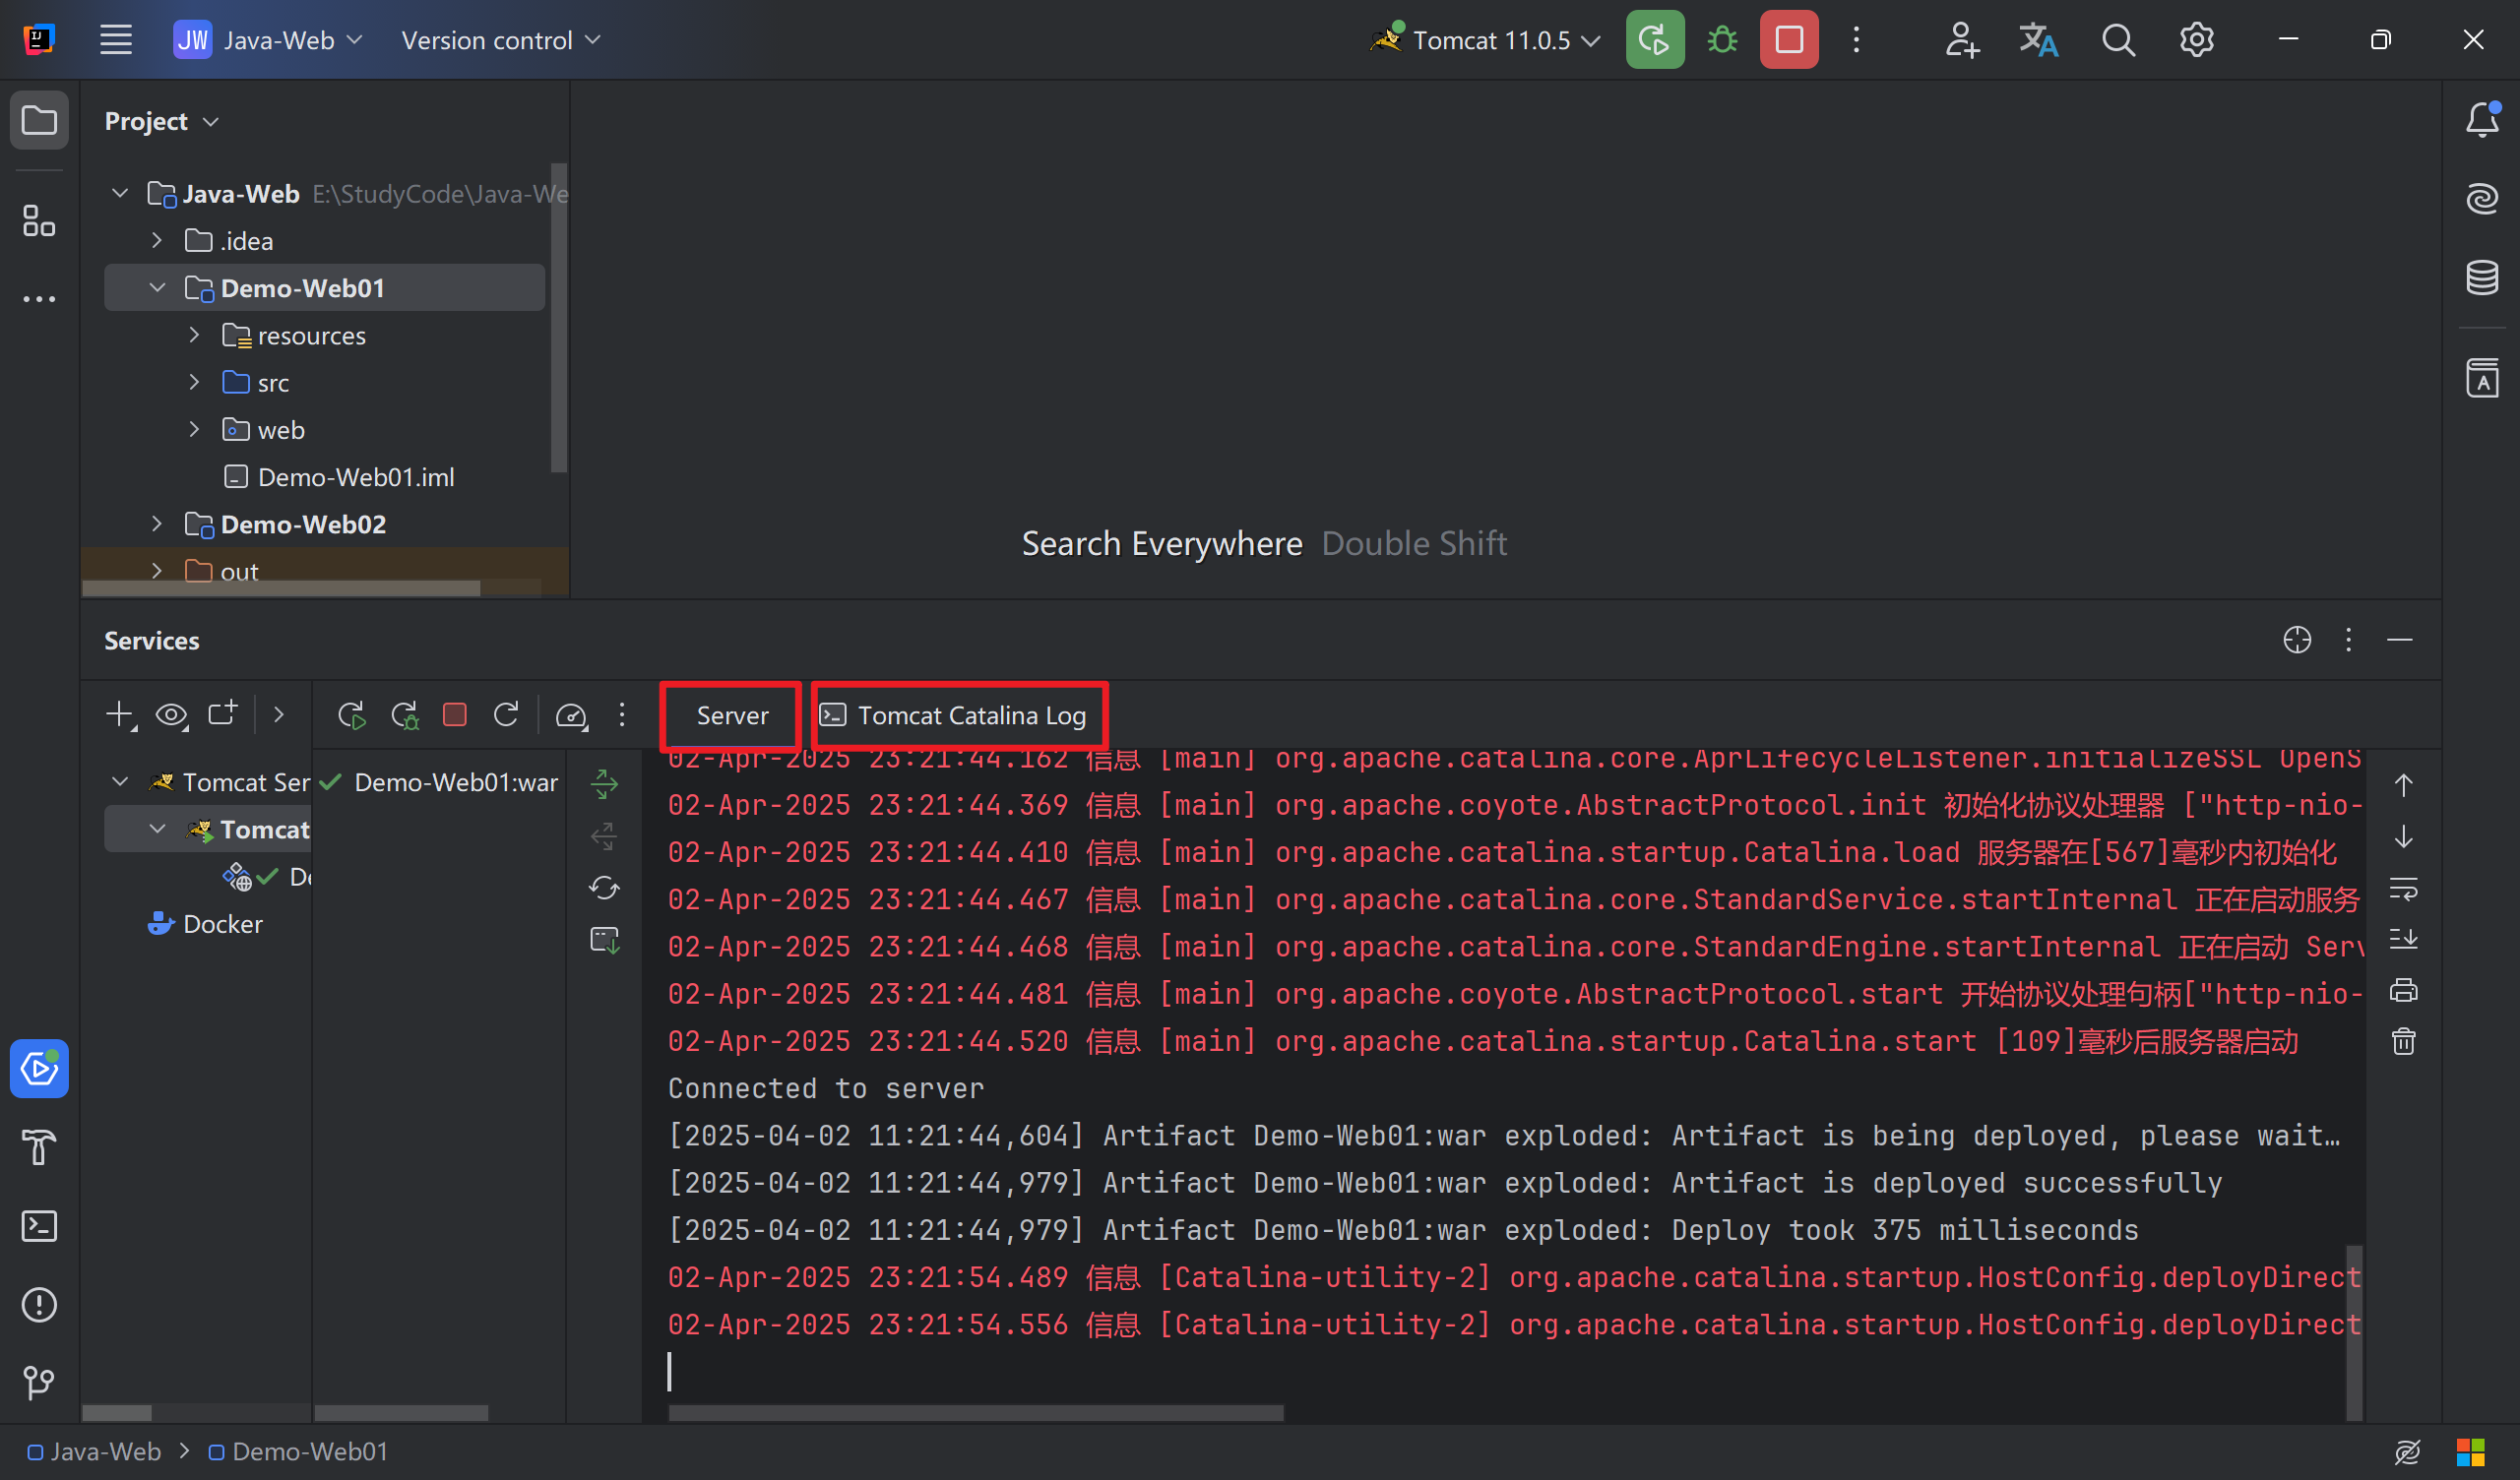Open the main hamburger menu
This screenshot has width=2520, height=1480.
(x=116, y=40)
